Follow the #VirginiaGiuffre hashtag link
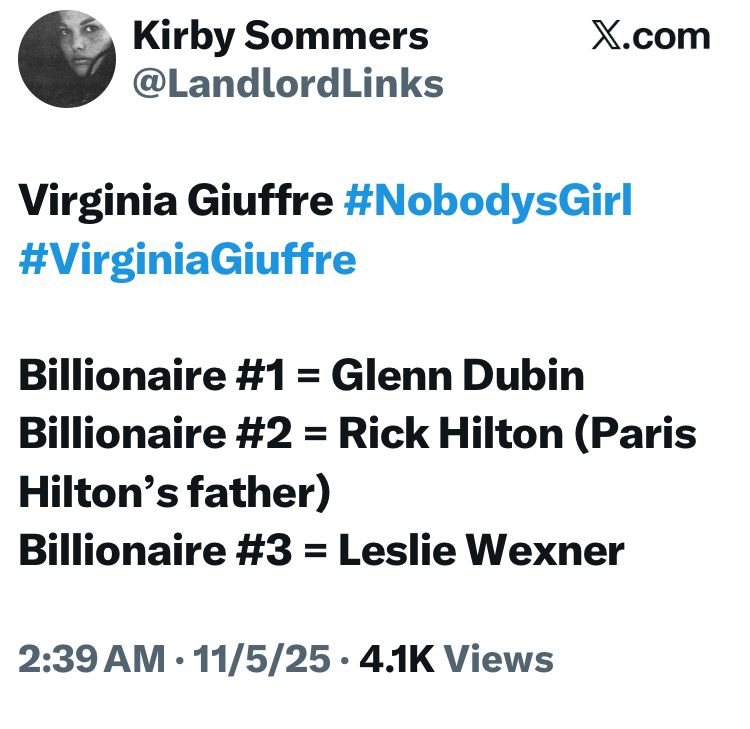Image resolution: width=750 pixels, height=729 pixels. coord(187,259)
